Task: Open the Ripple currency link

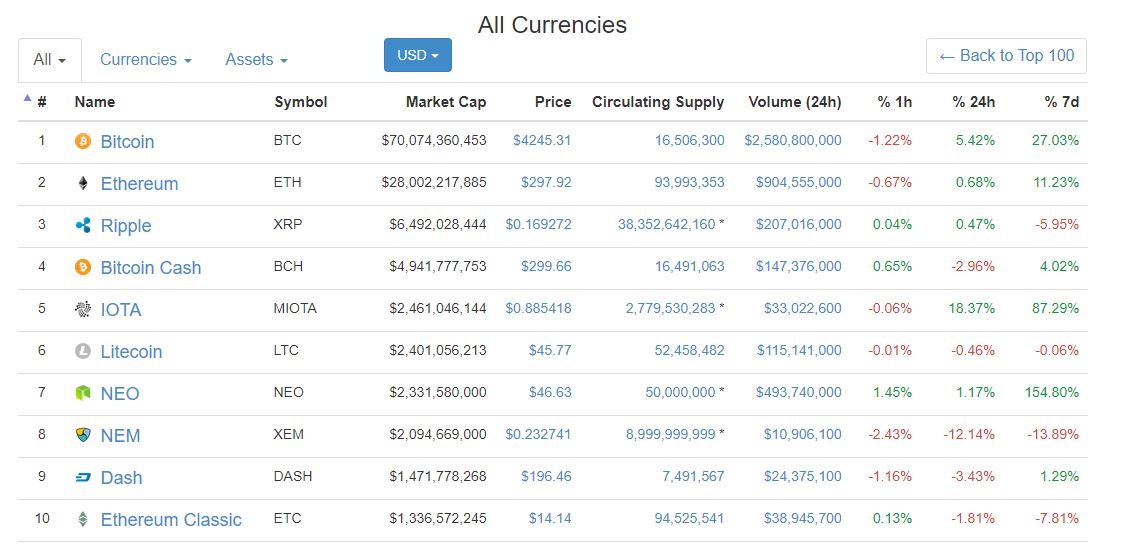Action: 126,226
